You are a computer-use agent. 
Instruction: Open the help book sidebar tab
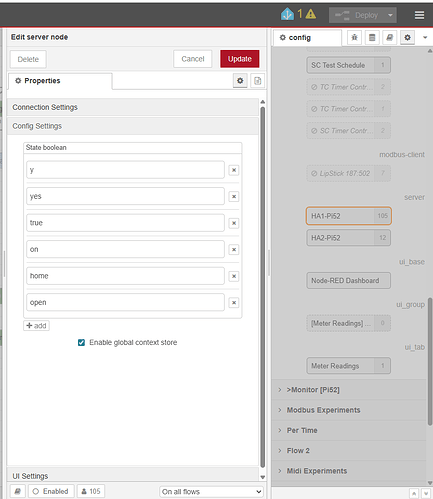coord(389,38)
